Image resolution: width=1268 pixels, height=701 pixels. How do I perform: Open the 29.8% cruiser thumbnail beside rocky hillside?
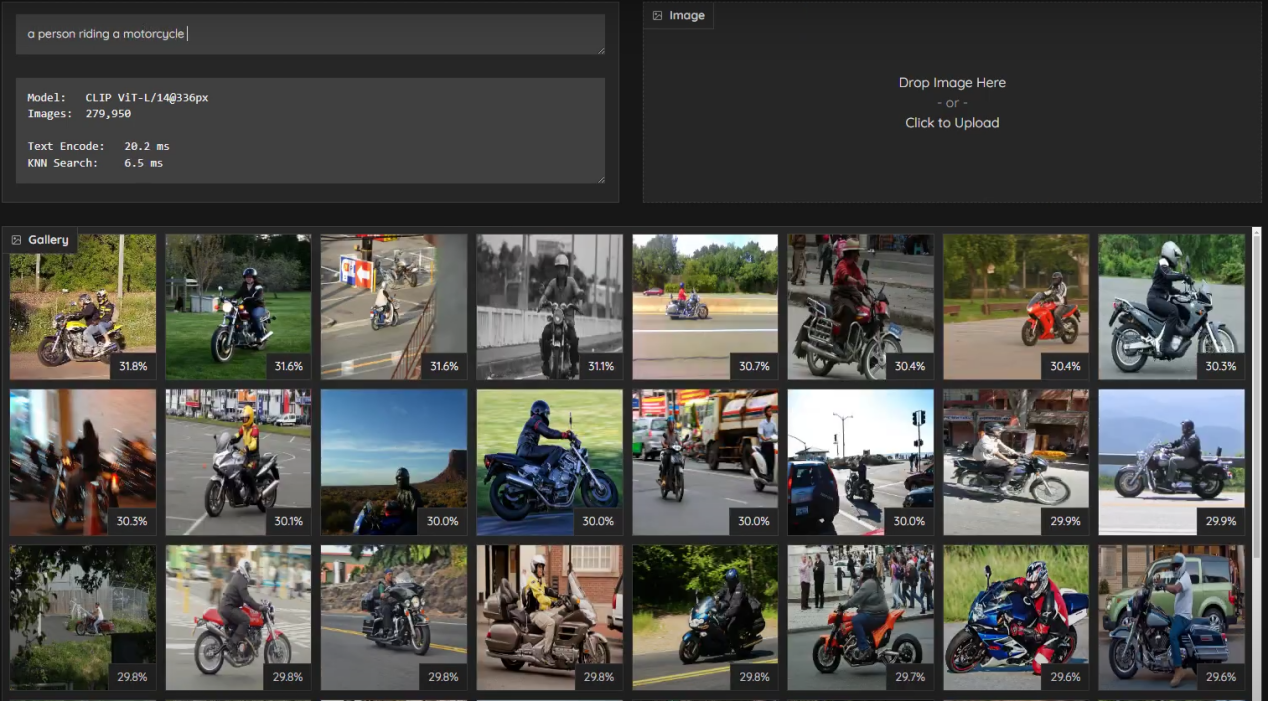[x=394, y=617]
